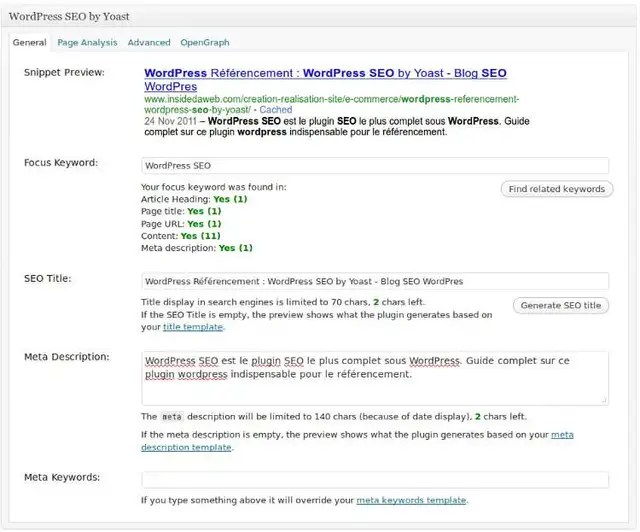Click the 'Meta Keywords:' label
640x532 pixels.
click(62, 477)
